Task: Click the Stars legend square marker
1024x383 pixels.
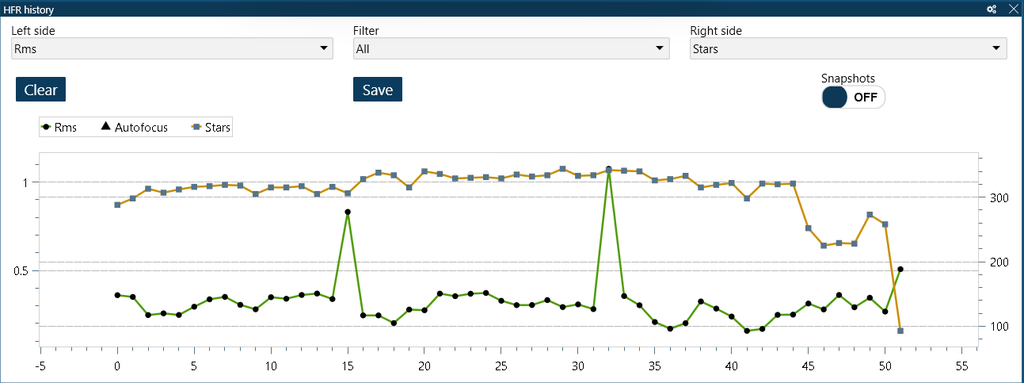Action: tap(196, 127)
